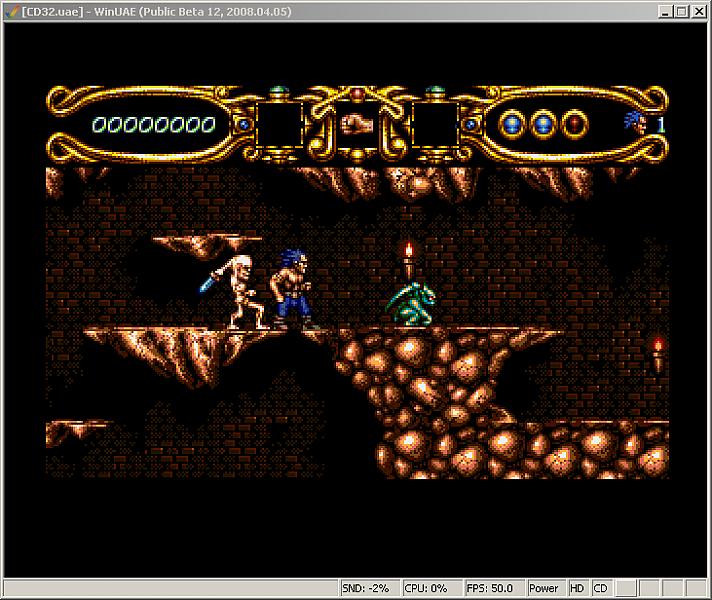Click the FPS 50.0 status field
Screen dimensions: 712x600
click(492, 589)
